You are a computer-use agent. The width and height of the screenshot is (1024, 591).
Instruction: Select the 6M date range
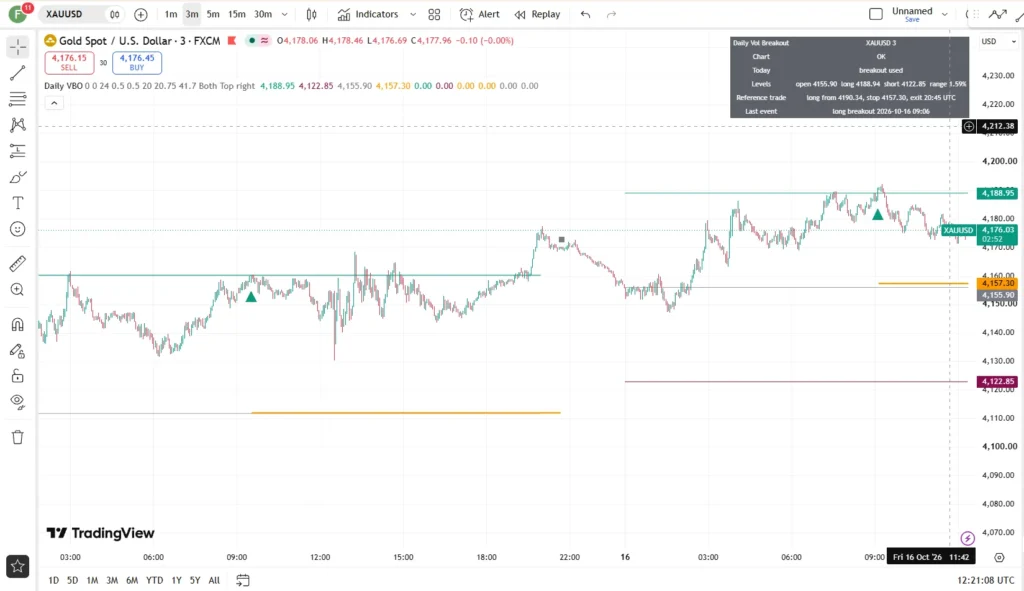(132, 580)
